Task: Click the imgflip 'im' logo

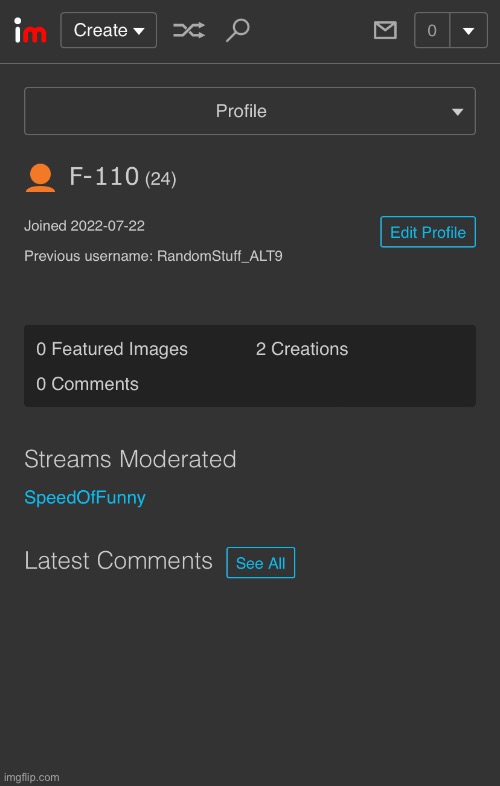Action: click(30, 31)
